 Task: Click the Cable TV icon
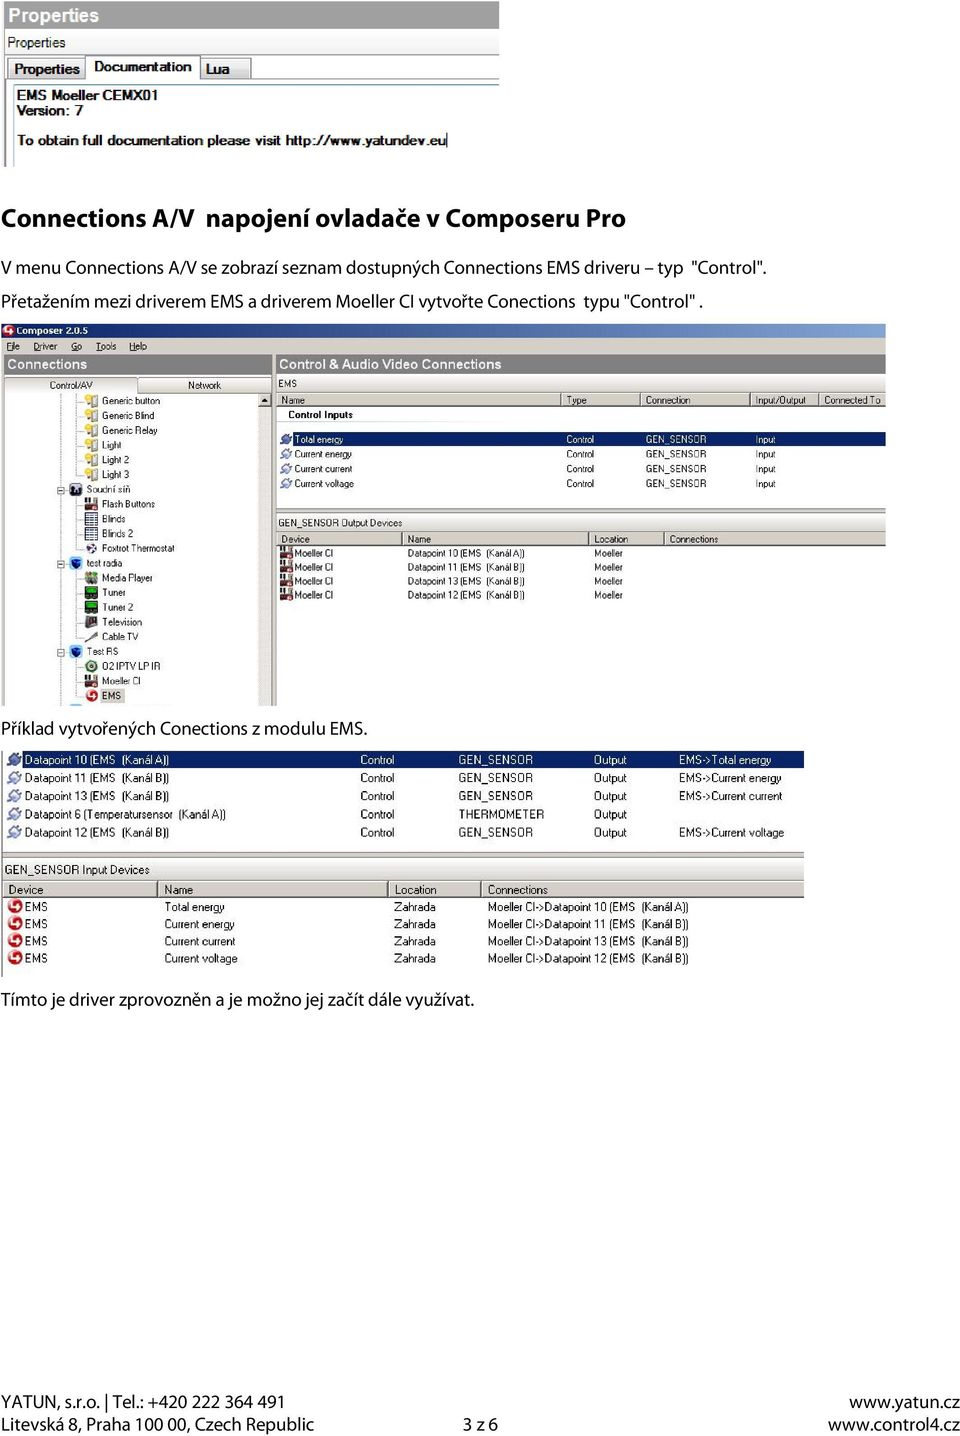91,637
